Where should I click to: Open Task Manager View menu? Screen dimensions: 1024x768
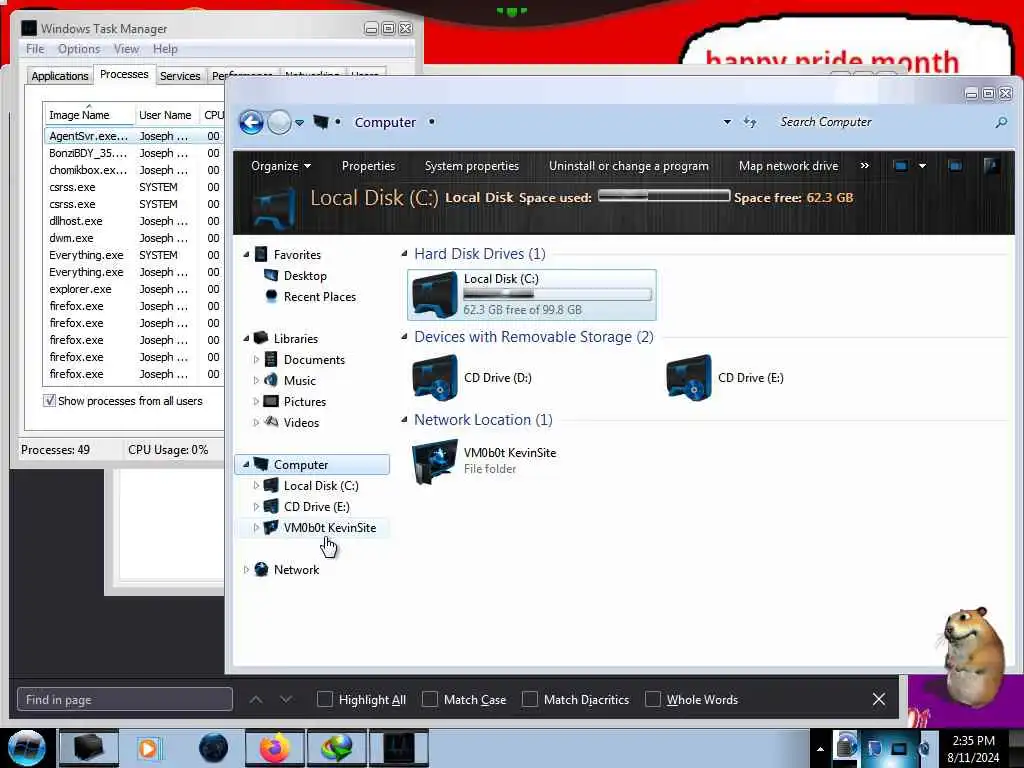126,49
